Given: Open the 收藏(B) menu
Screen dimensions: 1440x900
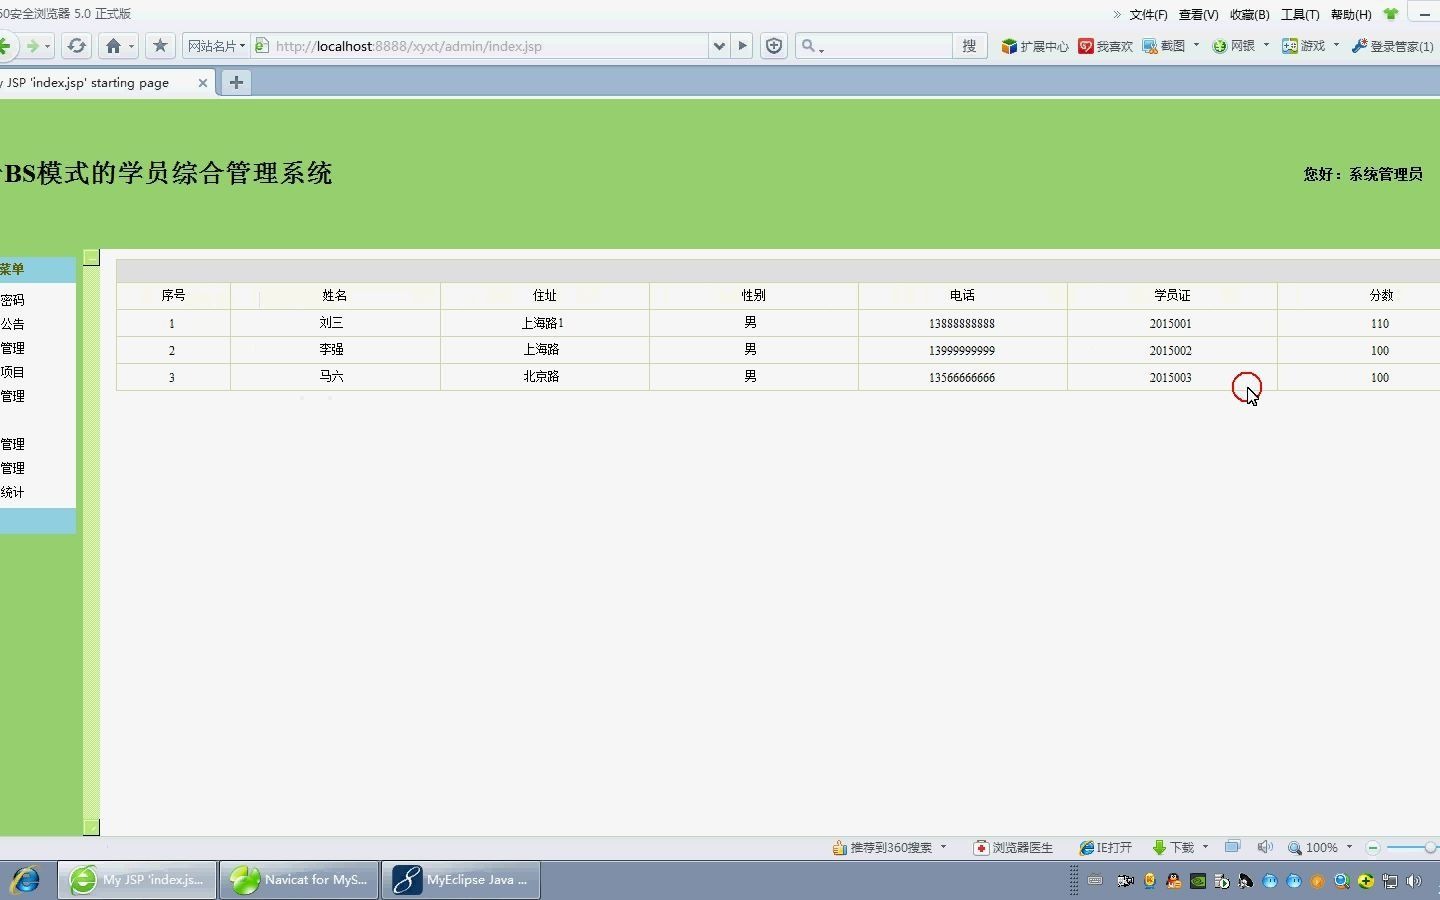Looking at the screenshot, I should click(1249, 14).
